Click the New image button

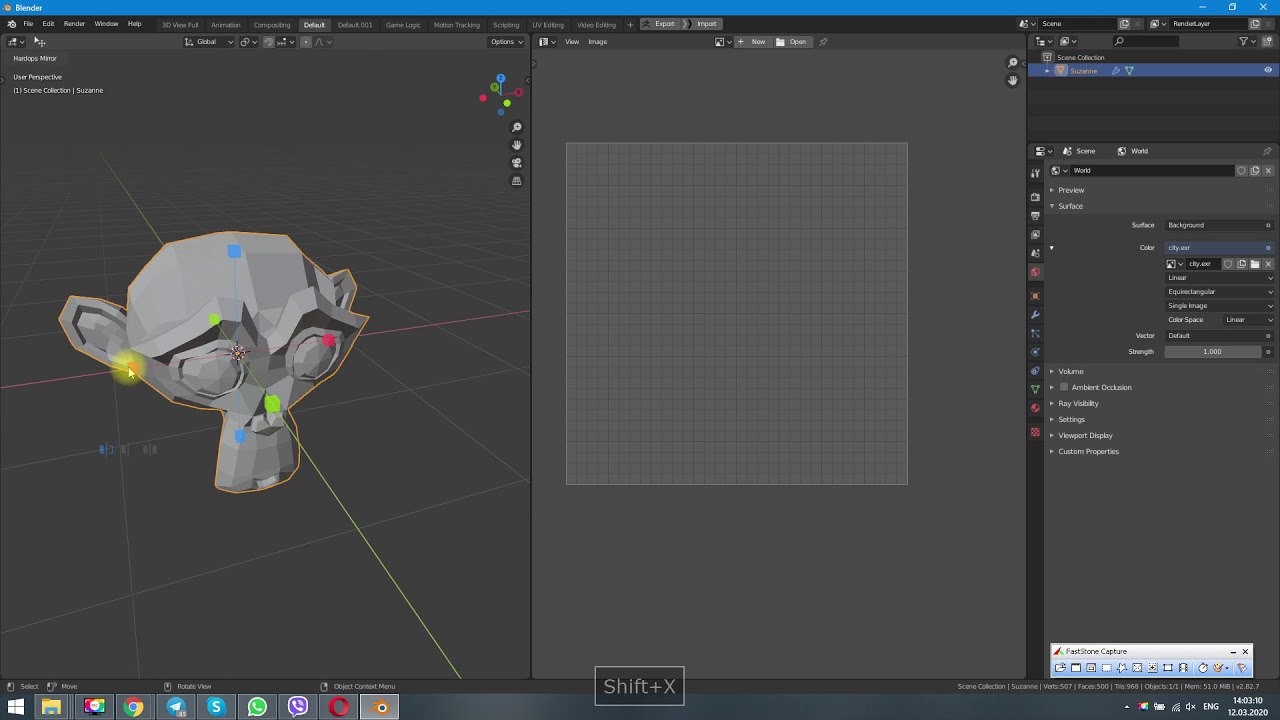752,42
